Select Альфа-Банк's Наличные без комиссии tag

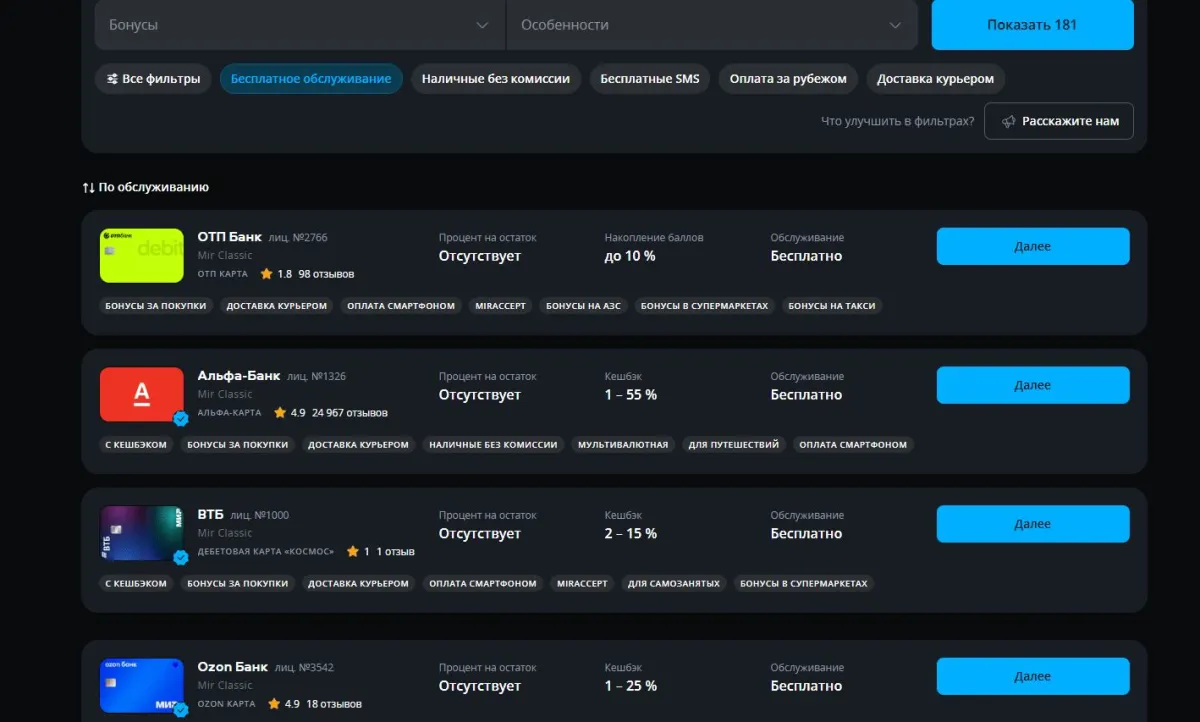(493, 445)
